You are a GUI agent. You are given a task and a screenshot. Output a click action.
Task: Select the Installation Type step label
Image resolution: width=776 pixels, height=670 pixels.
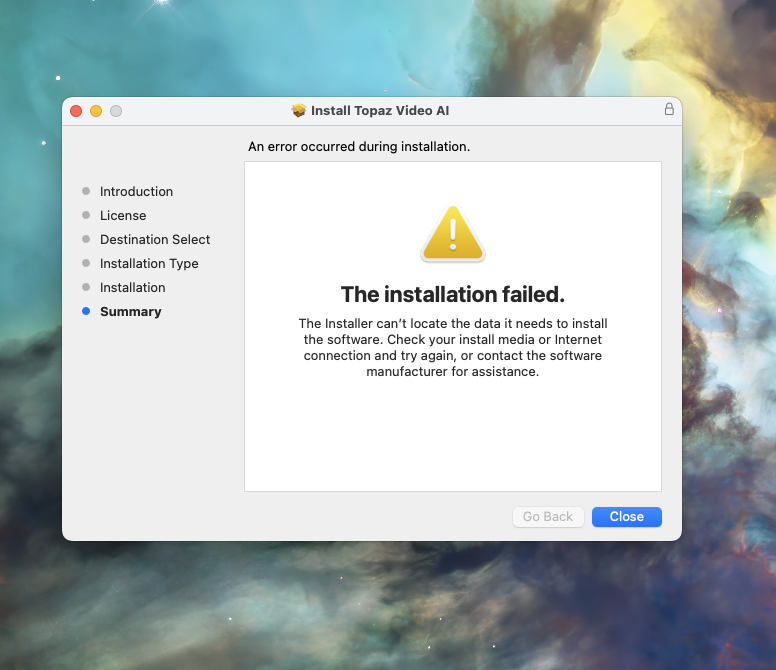click(149, 263)
